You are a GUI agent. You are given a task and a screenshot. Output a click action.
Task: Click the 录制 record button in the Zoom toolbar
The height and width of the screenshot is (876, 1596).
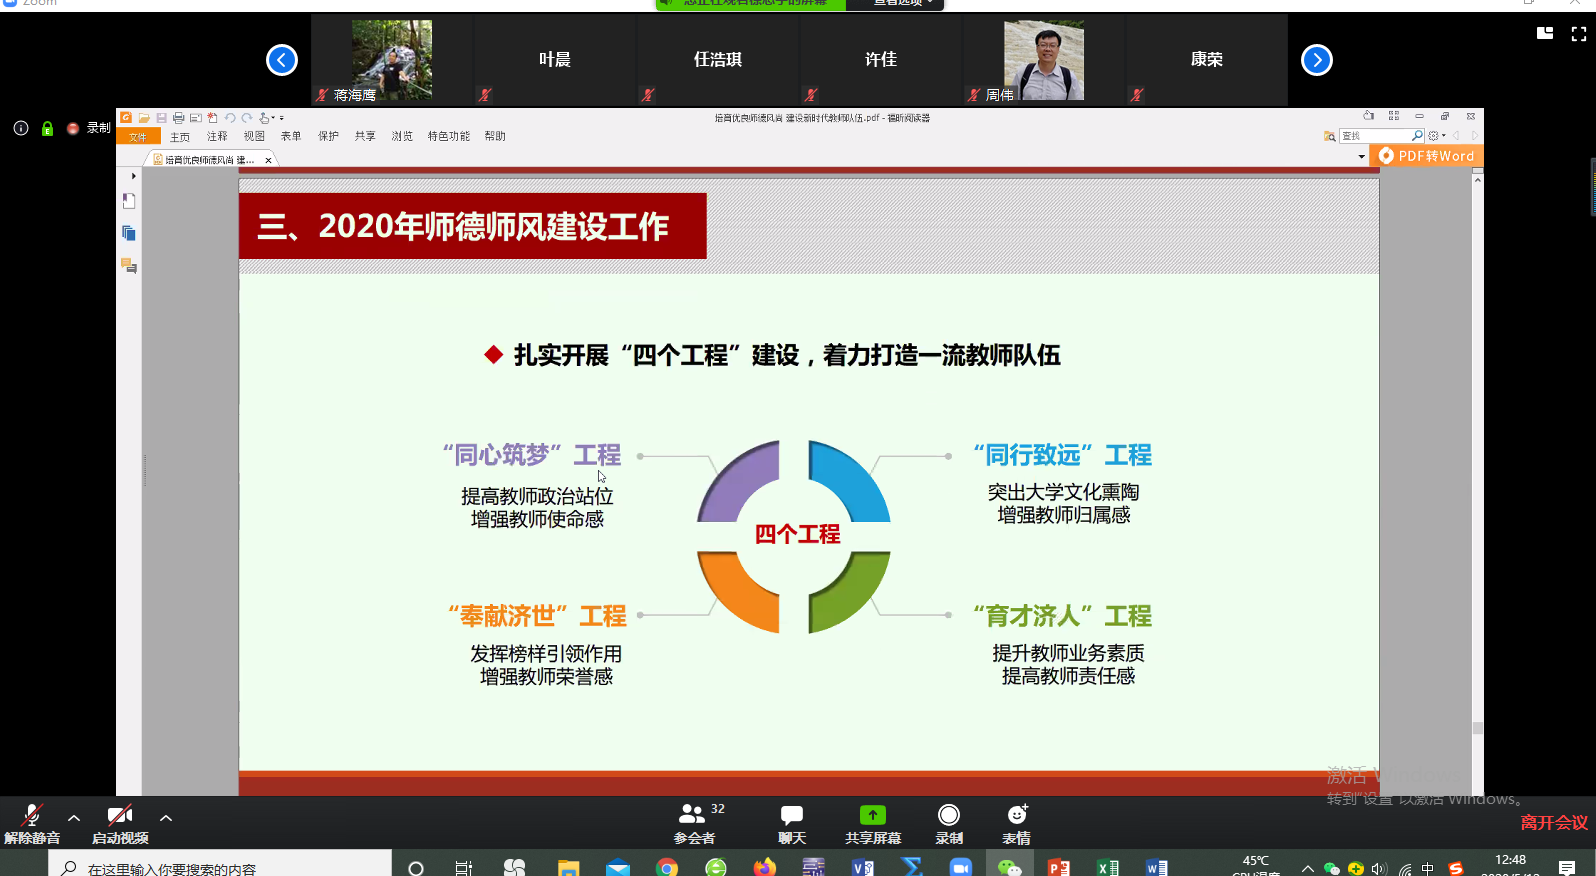pos(949,824)
